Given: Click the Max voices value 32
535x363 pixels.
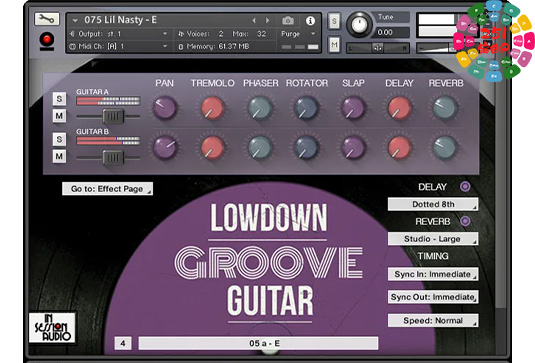Looking at the screenshot, I should tap(261, 34).
